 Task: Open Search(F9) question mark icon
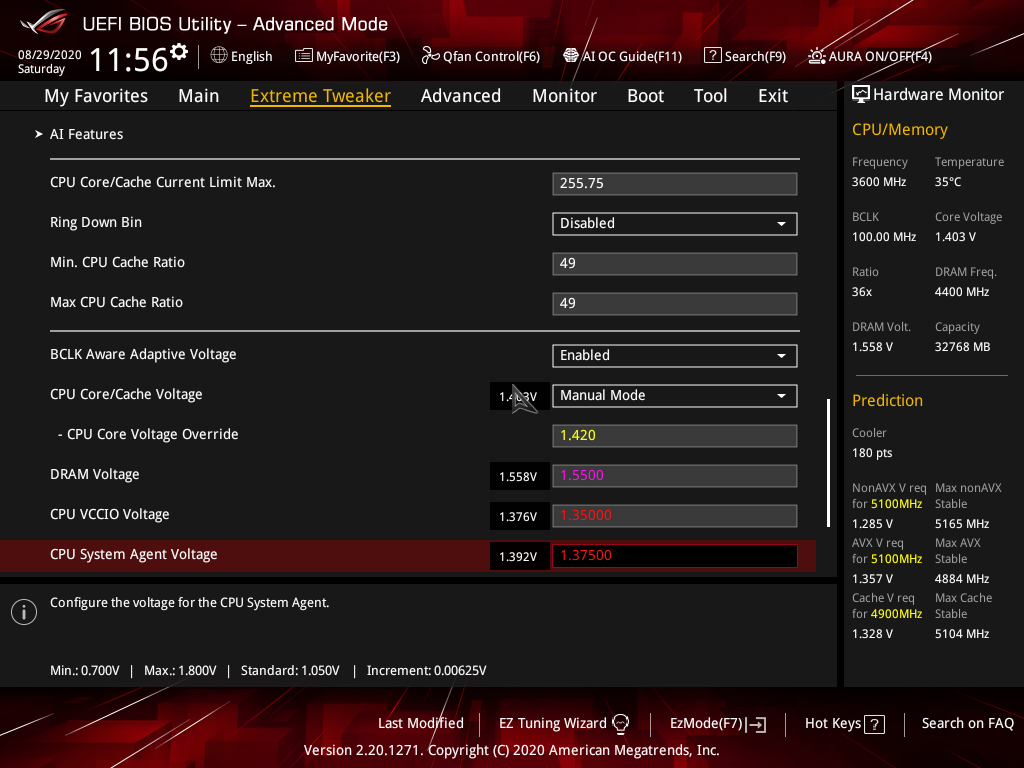click(712, 56)
